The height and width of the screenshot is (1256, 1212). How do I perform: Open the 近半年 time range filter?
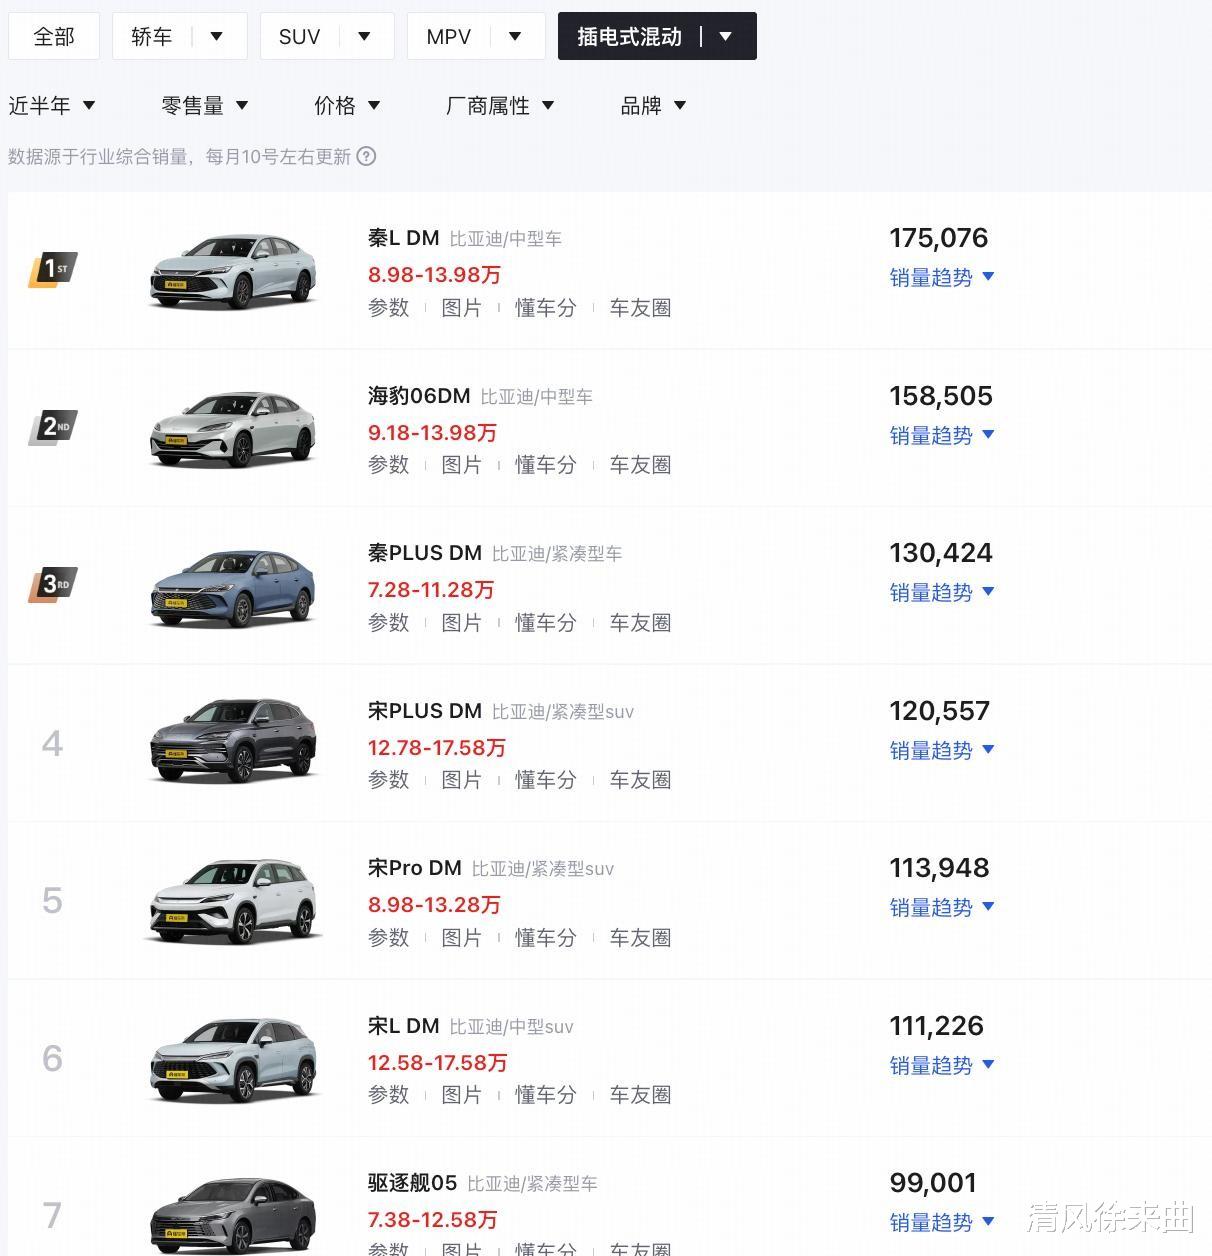[x=52, y=106]
